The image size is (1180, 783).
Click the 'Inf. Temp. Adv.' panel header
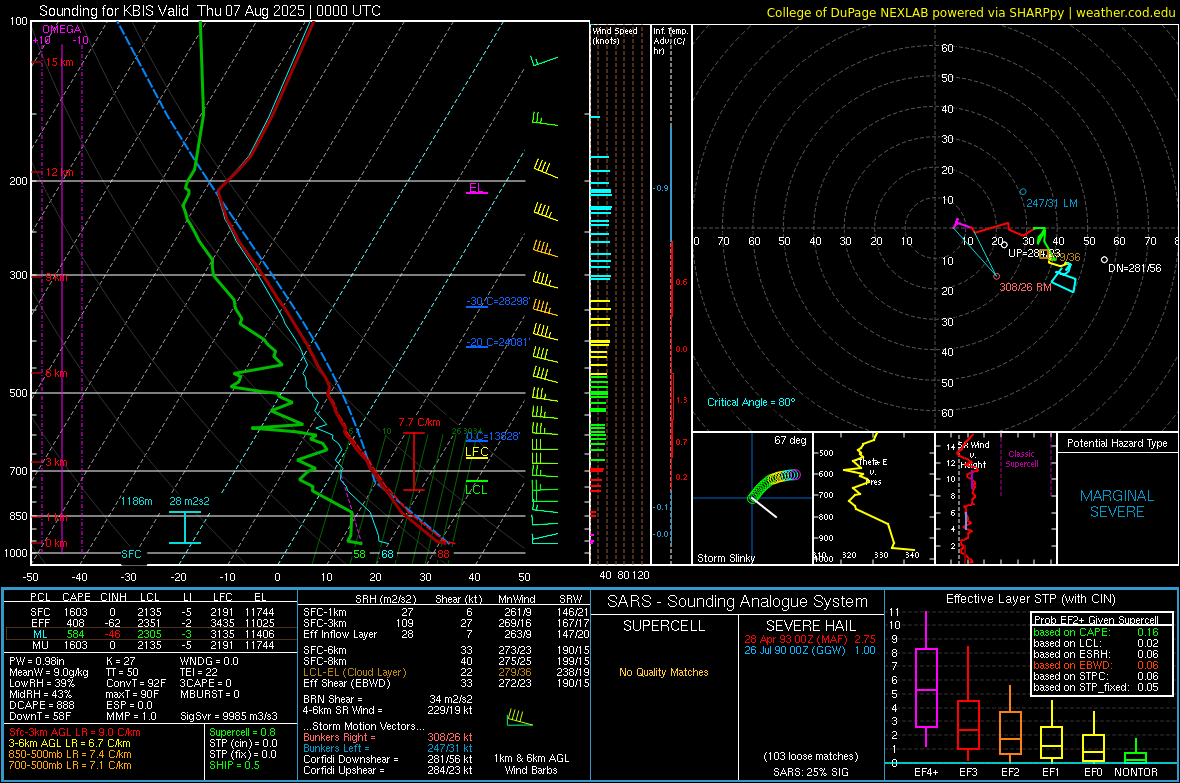pos(670,41)
